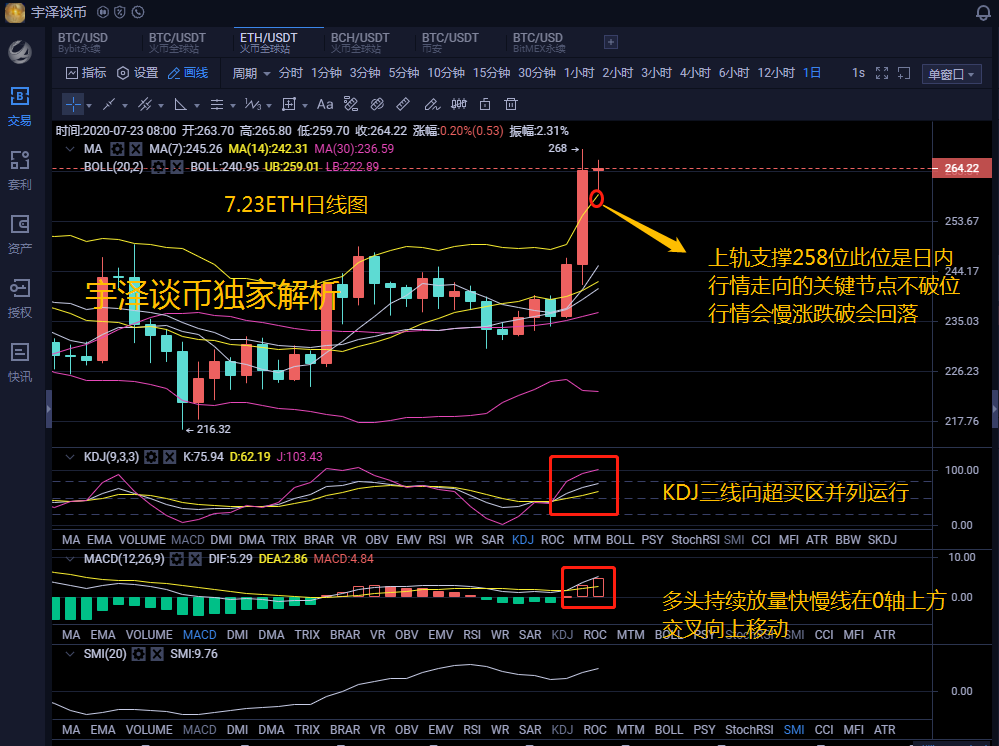Viewport: 999px width, 746px height.
Task: Open the text annotation tool Aa
Action: [x=325, y=104]
